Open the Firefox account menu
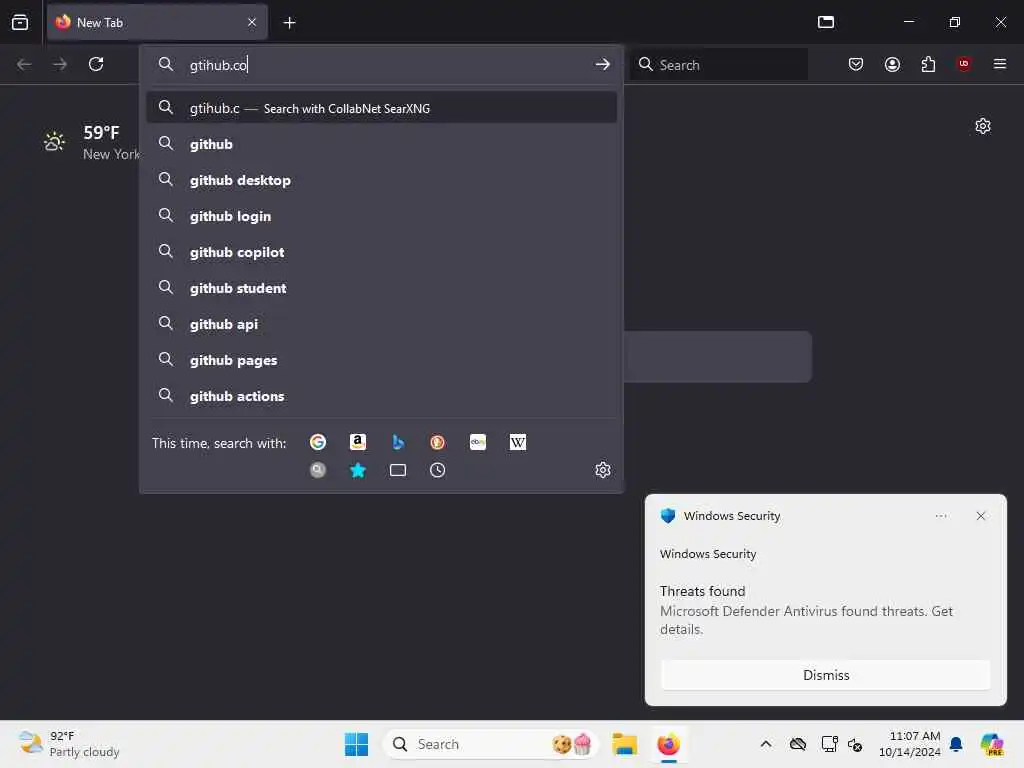Screen dimensions: 1024x768 coord(892,64)
